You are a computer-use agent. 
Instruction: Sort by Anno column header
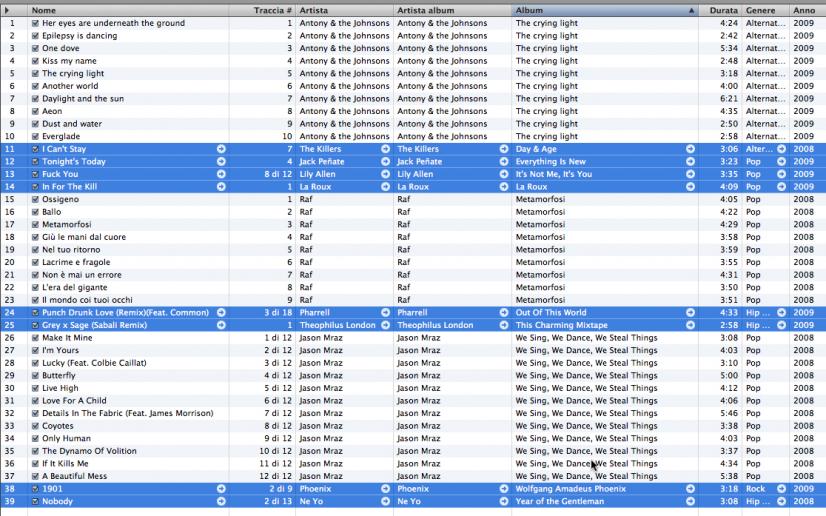point(808,10)
